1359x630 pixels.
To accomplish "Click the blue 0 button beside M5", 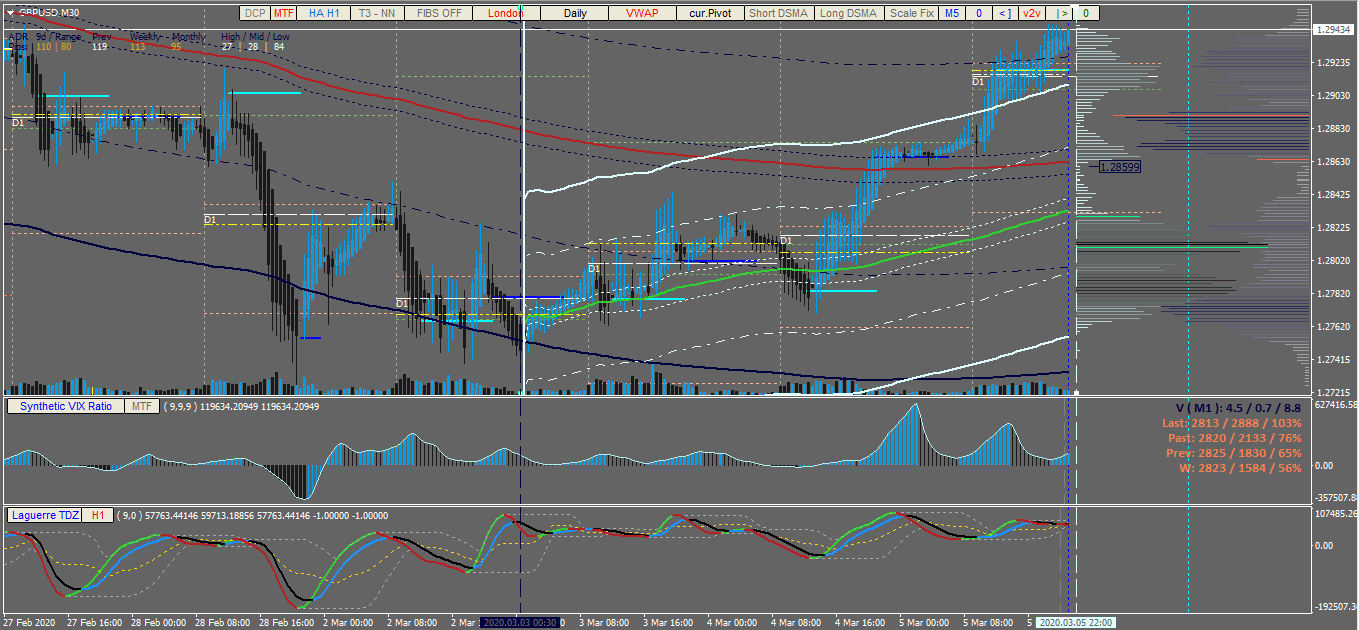I will (980, 13).
